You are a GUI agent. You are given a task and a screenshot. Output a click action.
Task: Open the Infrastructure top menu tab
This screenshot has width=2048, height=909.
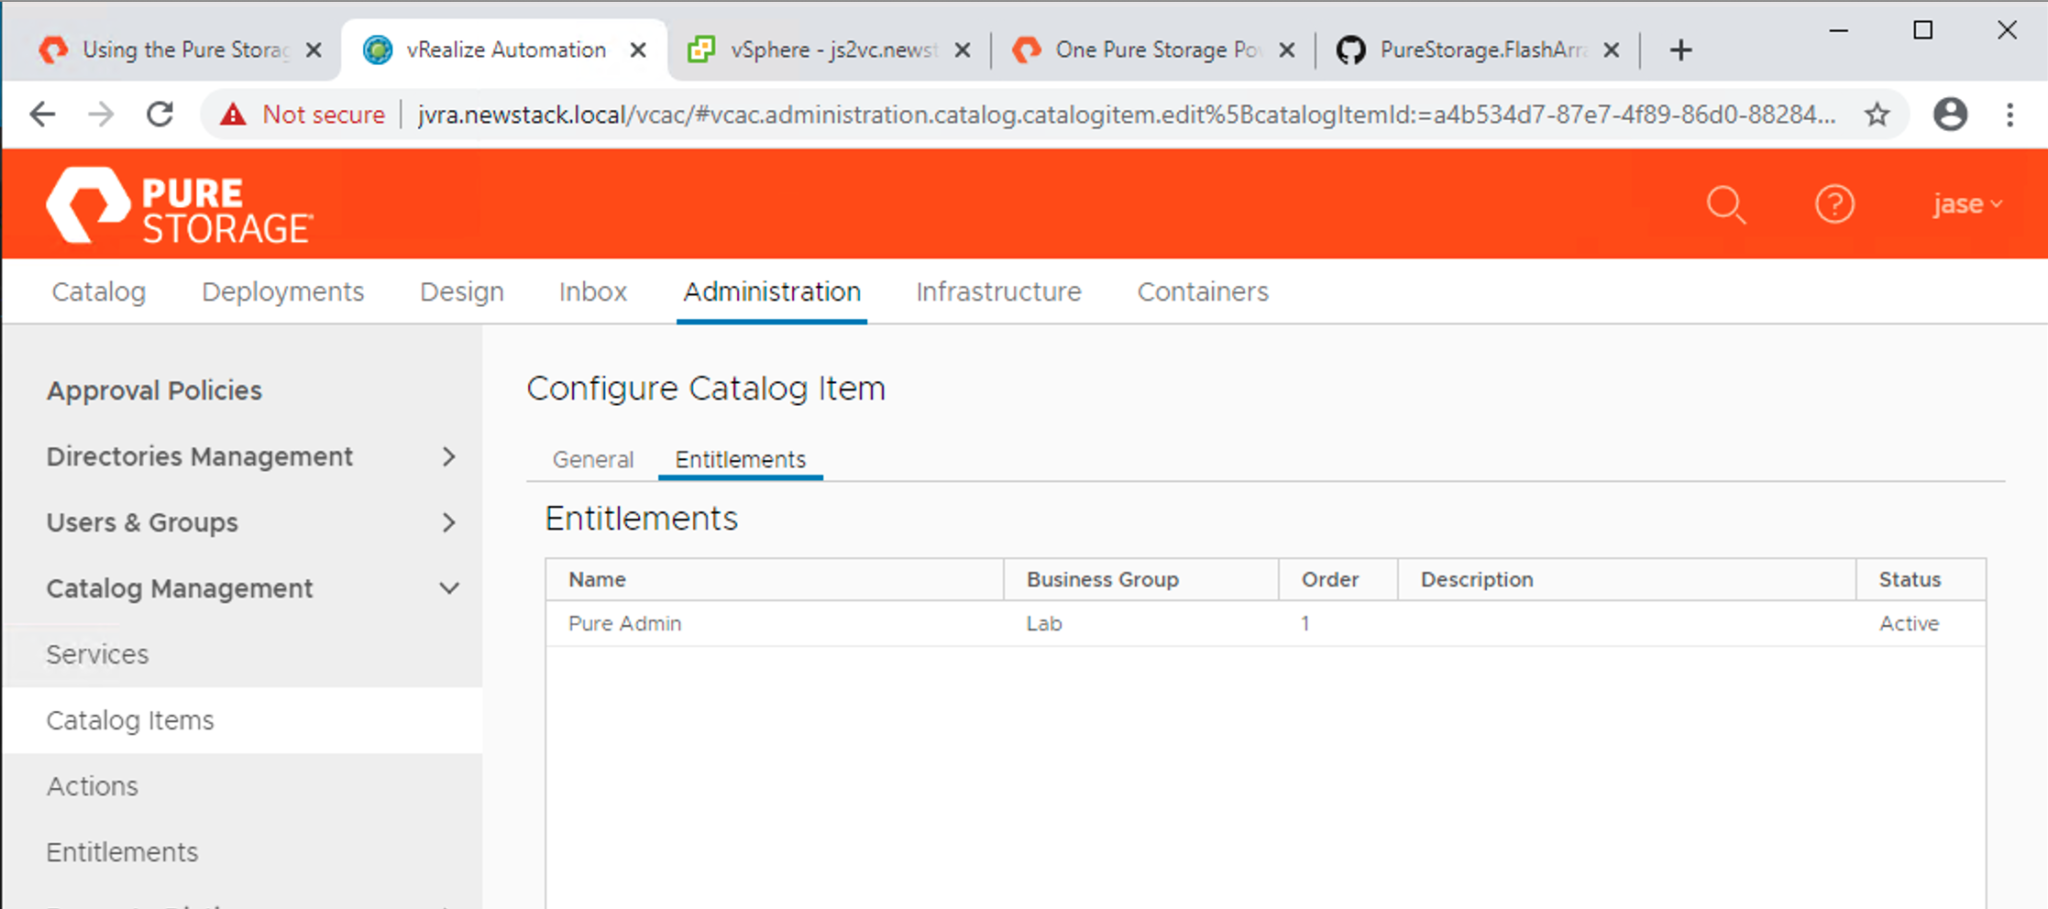click(x=998, y=292)
